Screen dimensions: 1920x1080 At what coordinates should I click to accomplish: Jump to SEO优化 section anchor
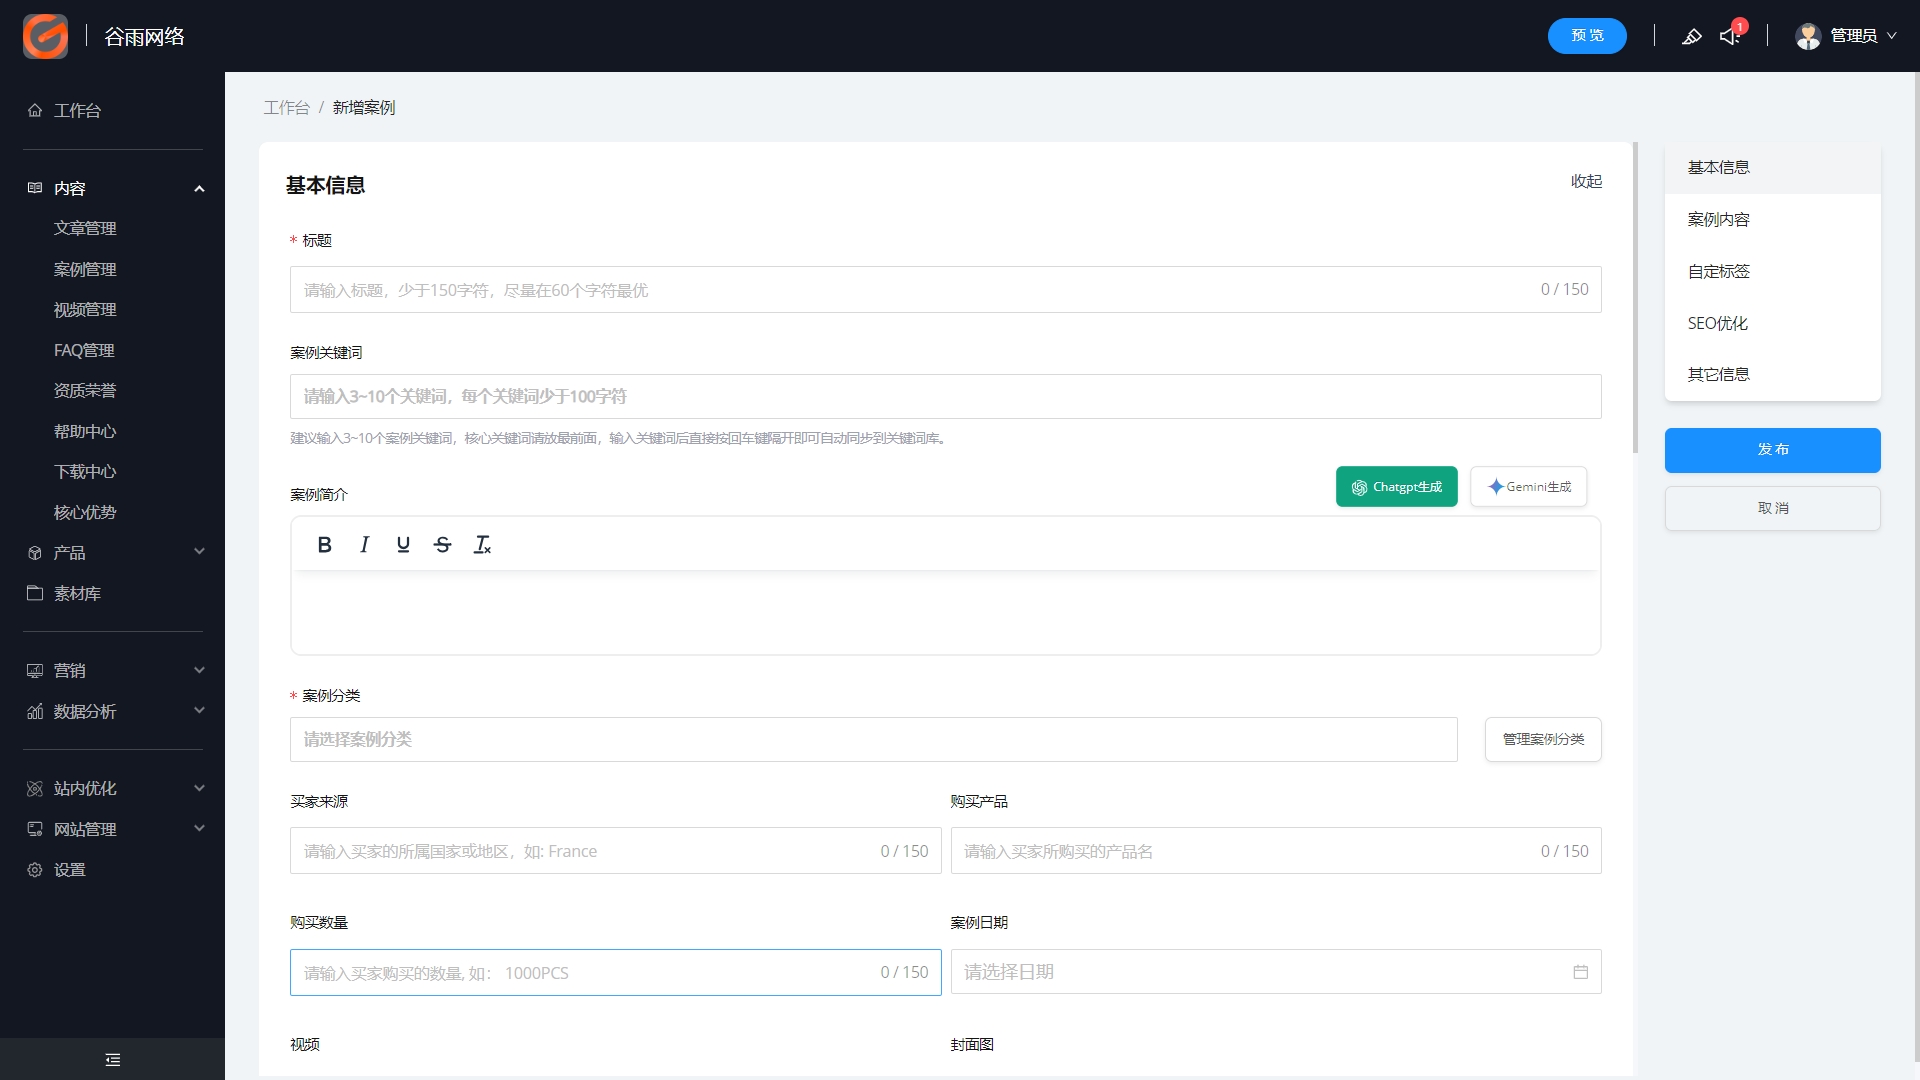1717,323
